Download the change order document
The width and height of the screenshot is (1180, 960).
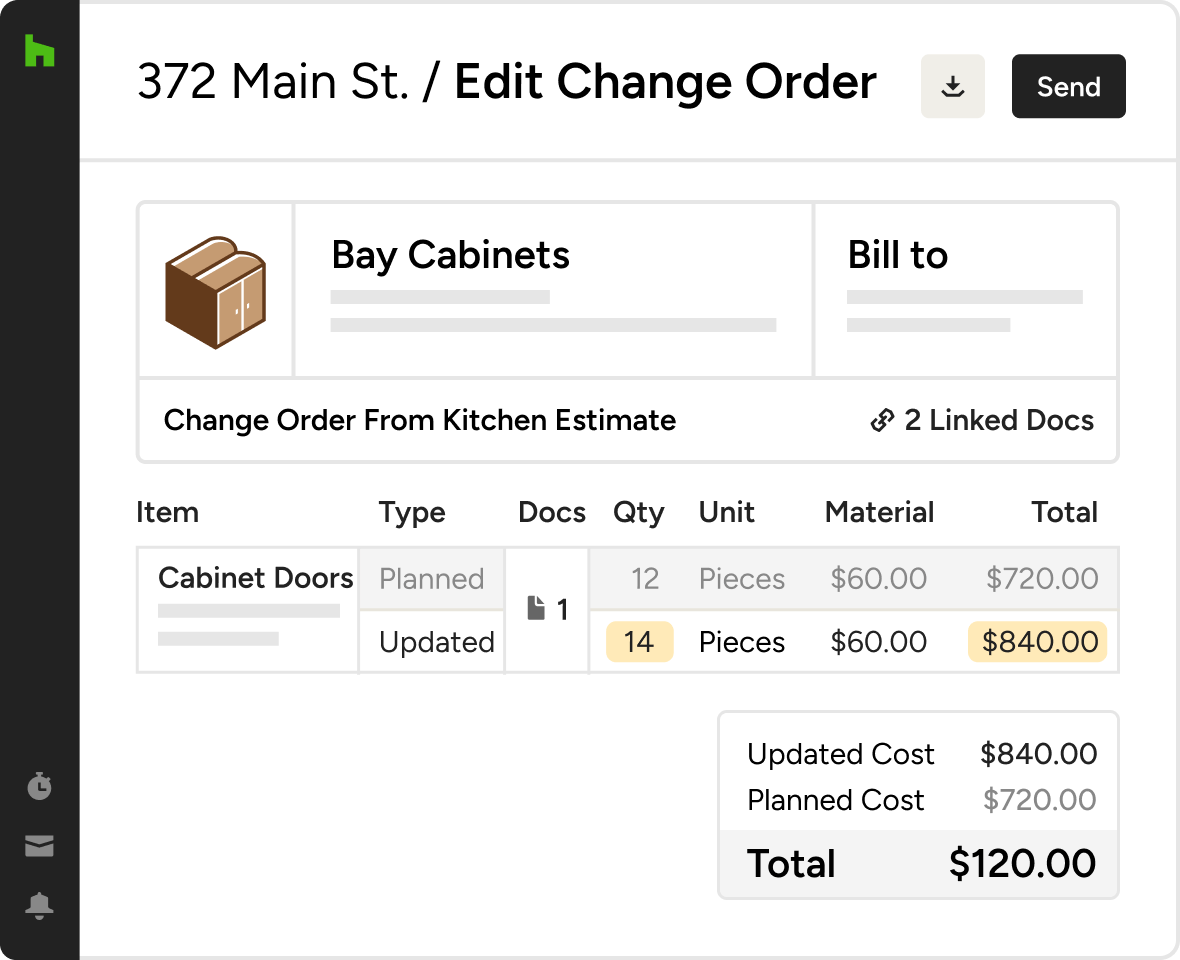coord(953,86)
